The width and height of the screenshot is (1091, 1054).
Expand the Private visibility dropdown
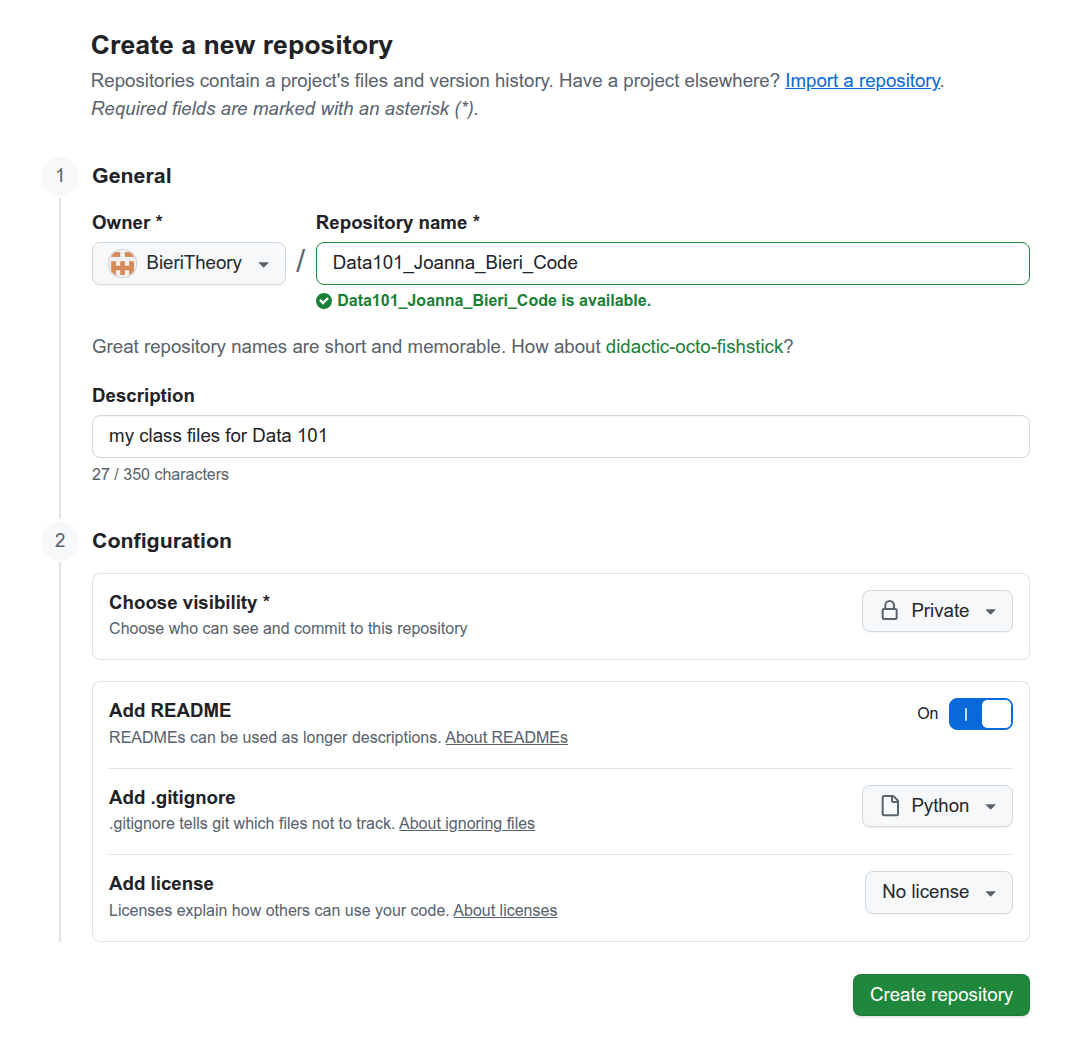[x=937, y=611]
